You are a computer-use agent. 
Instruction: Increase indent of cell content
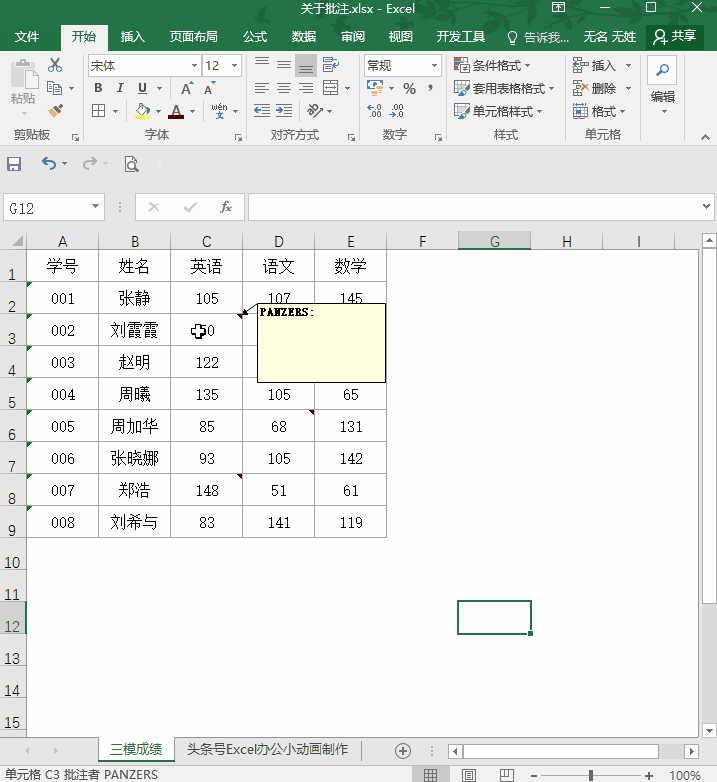click(284, 111)
